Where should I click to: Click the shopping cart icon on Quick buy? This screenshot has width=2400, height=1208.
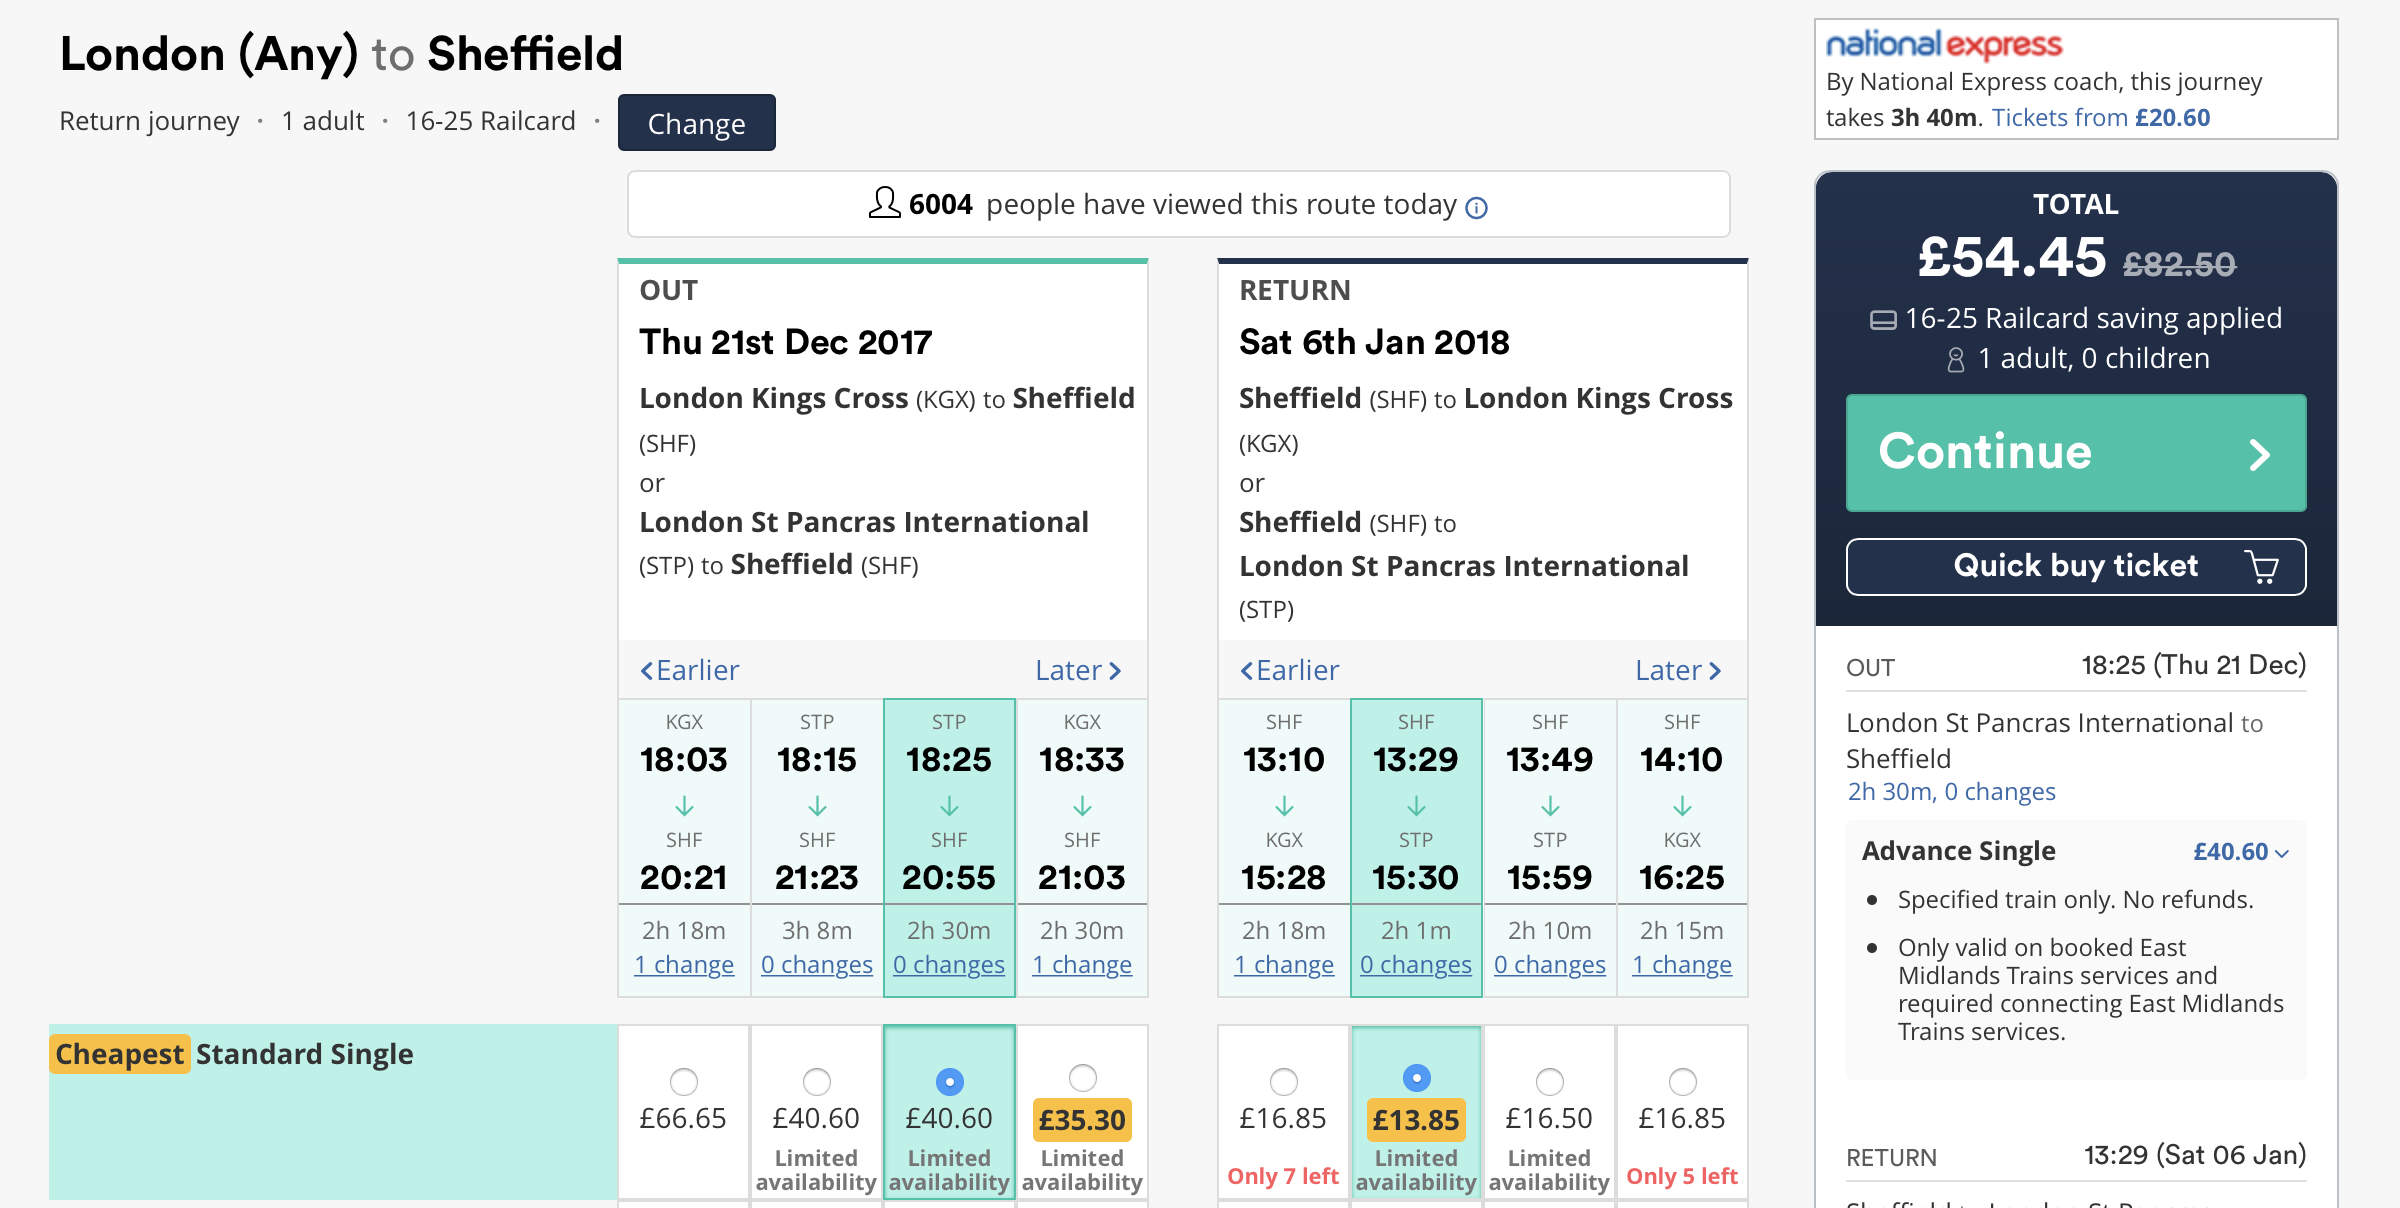2261,567
